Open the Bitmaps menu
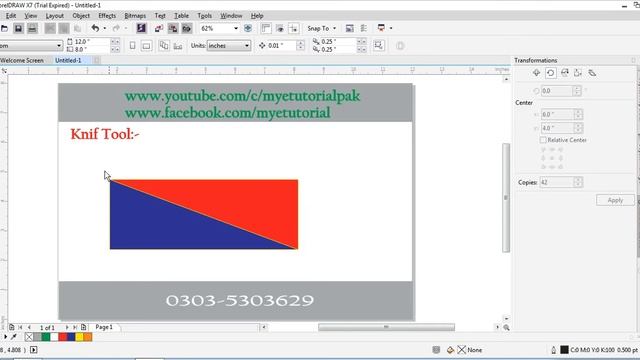 click(x=135, y=16)
